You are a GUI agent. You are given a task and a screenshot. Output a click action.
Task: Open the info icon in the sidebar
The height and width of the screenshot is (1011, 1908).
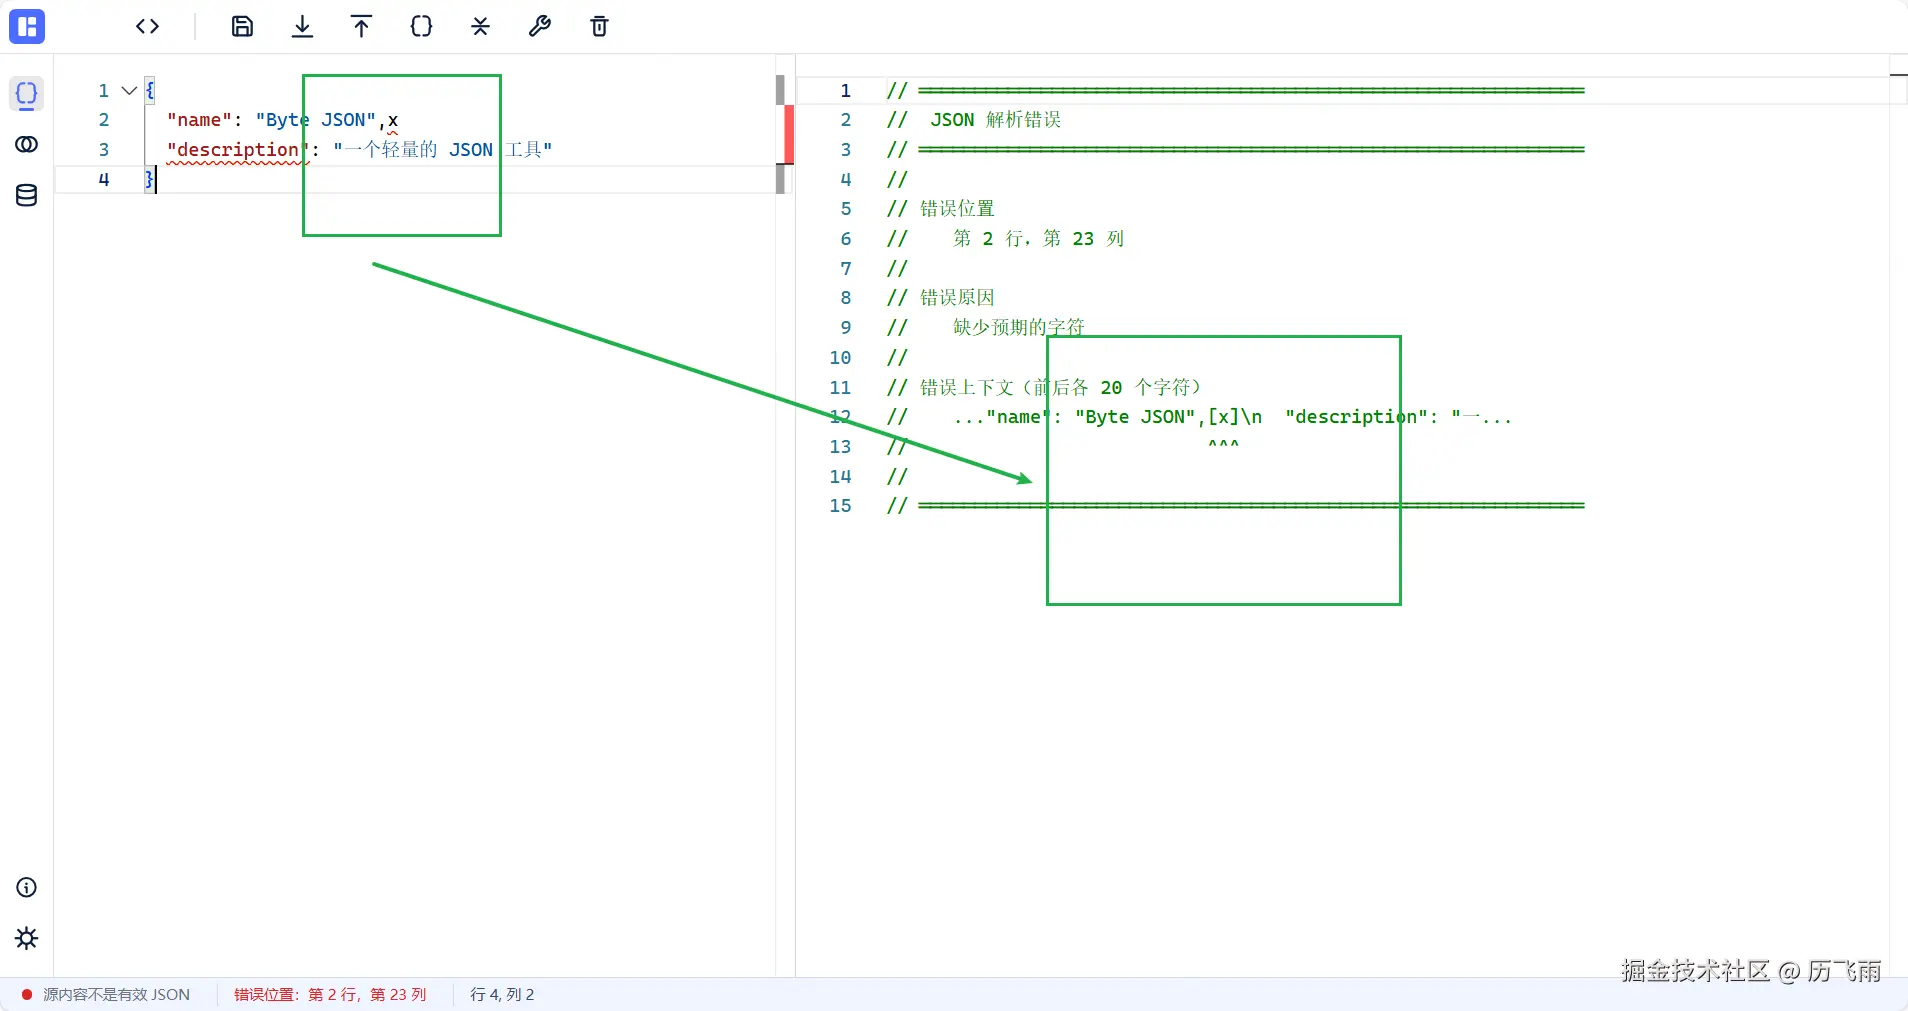27,887
